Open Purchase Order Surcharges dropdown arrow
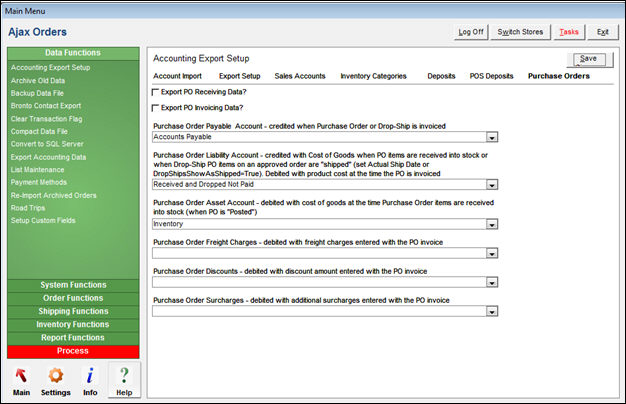This screenshot has height=404, width=626. tap(492, 311)
